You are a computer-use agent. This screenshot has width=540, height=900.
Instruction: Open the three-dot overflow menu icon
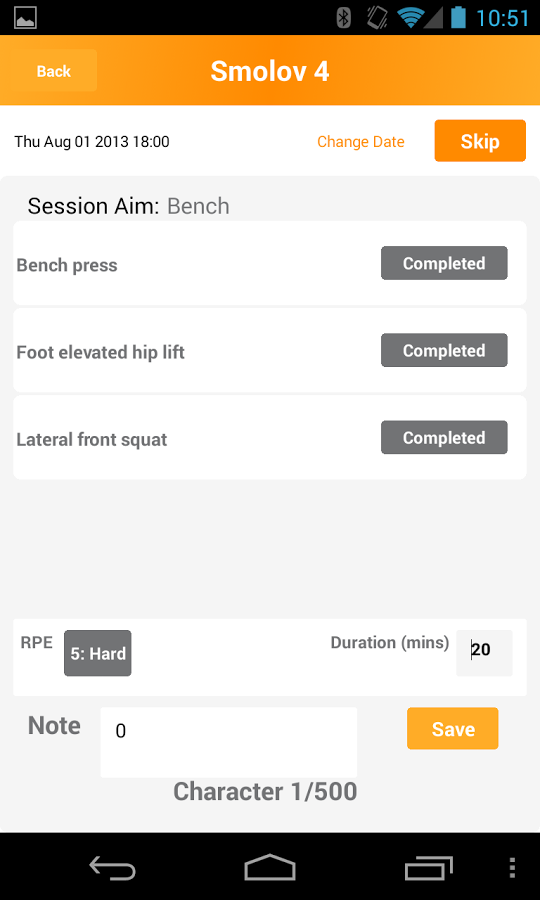pos(512,868)
